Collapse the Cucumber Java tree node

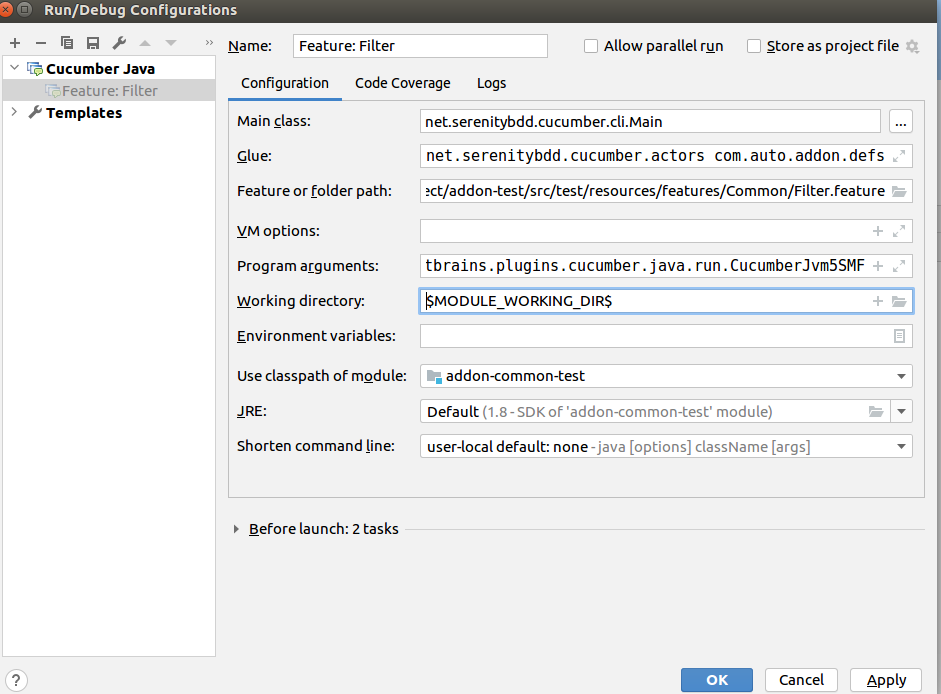[x=14, y=68]
